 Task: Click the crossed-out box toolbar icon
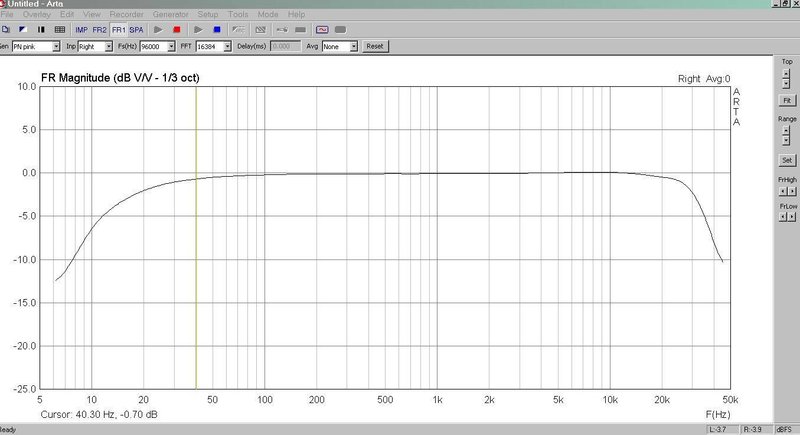click(261, 30)
